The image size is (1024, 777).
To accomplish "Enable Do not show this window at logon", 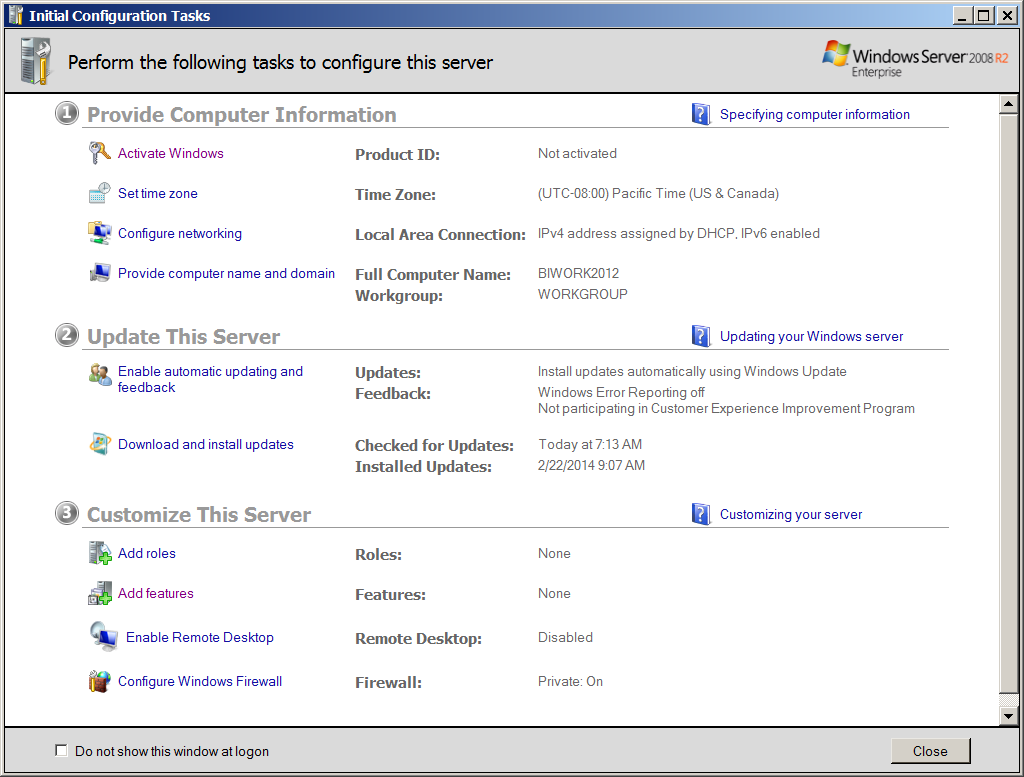I will (x=62, y=751).
